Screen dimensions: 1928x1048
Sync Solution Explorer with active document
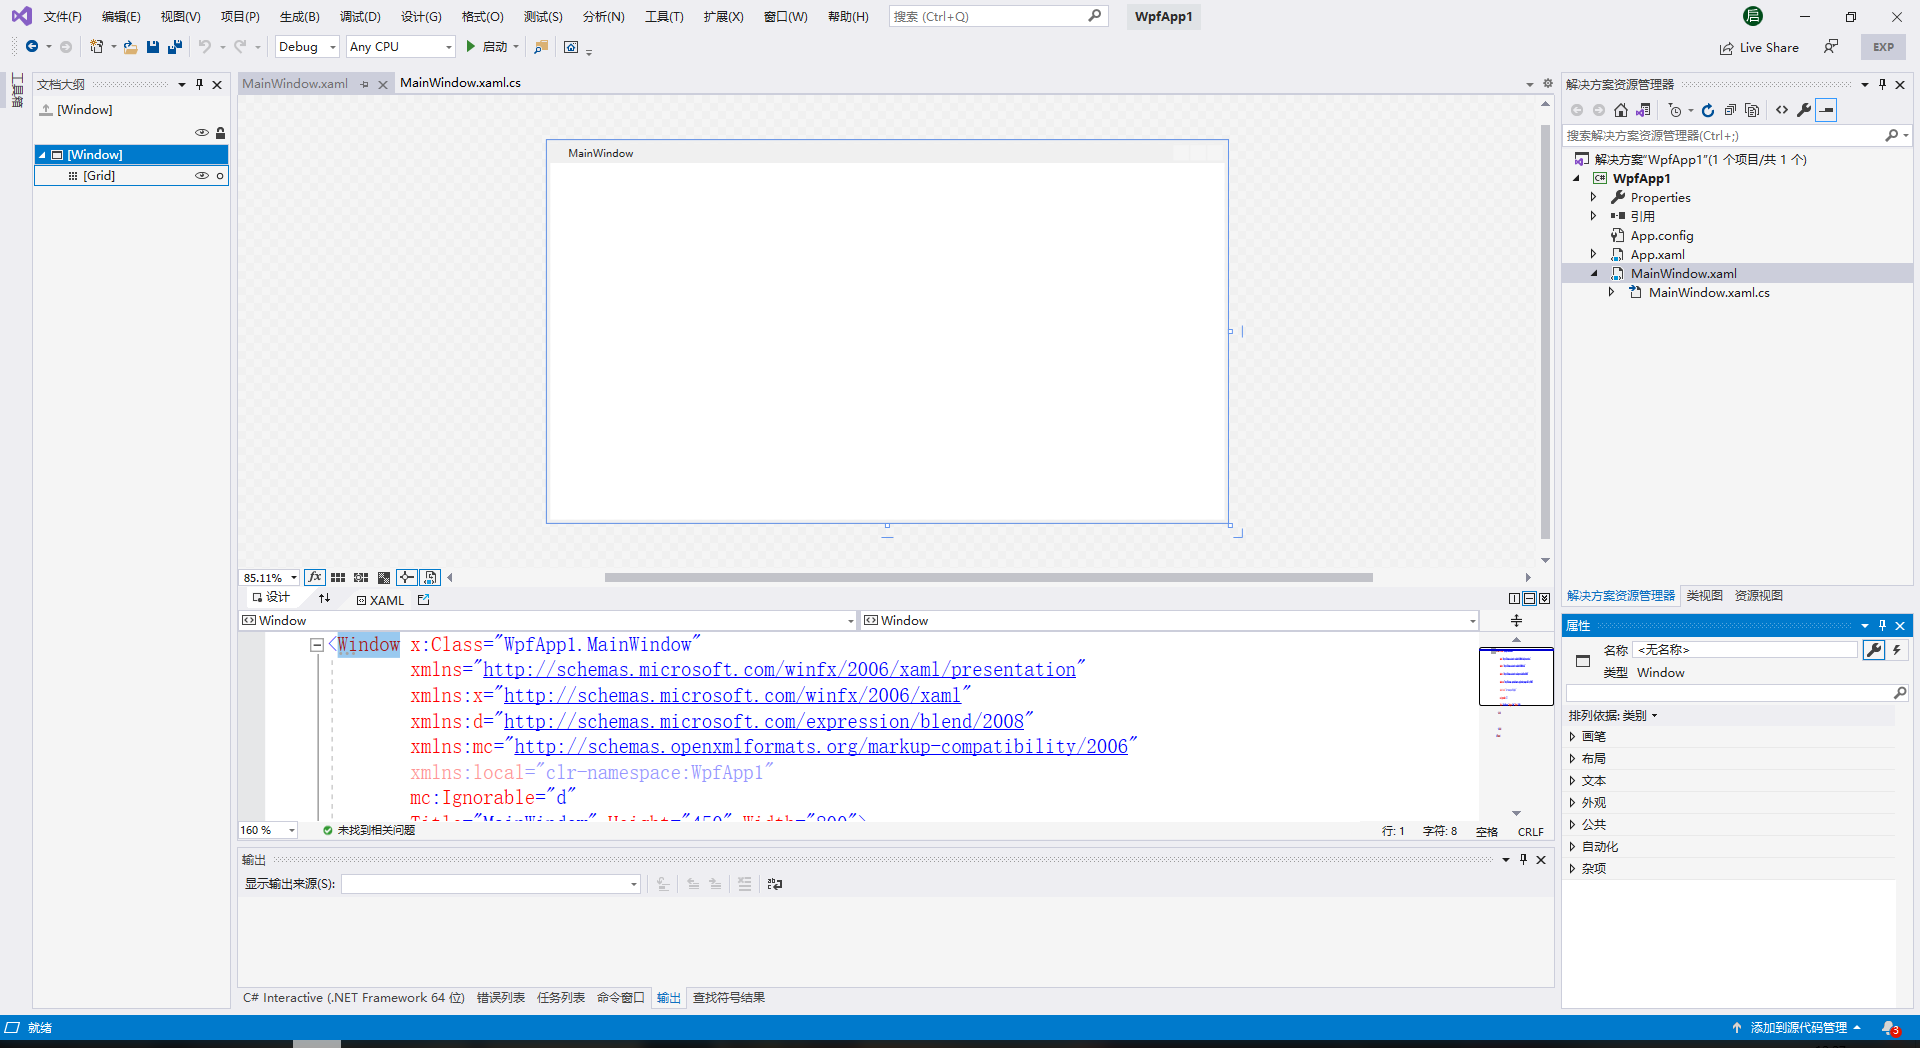click(x=1643, y=110)
